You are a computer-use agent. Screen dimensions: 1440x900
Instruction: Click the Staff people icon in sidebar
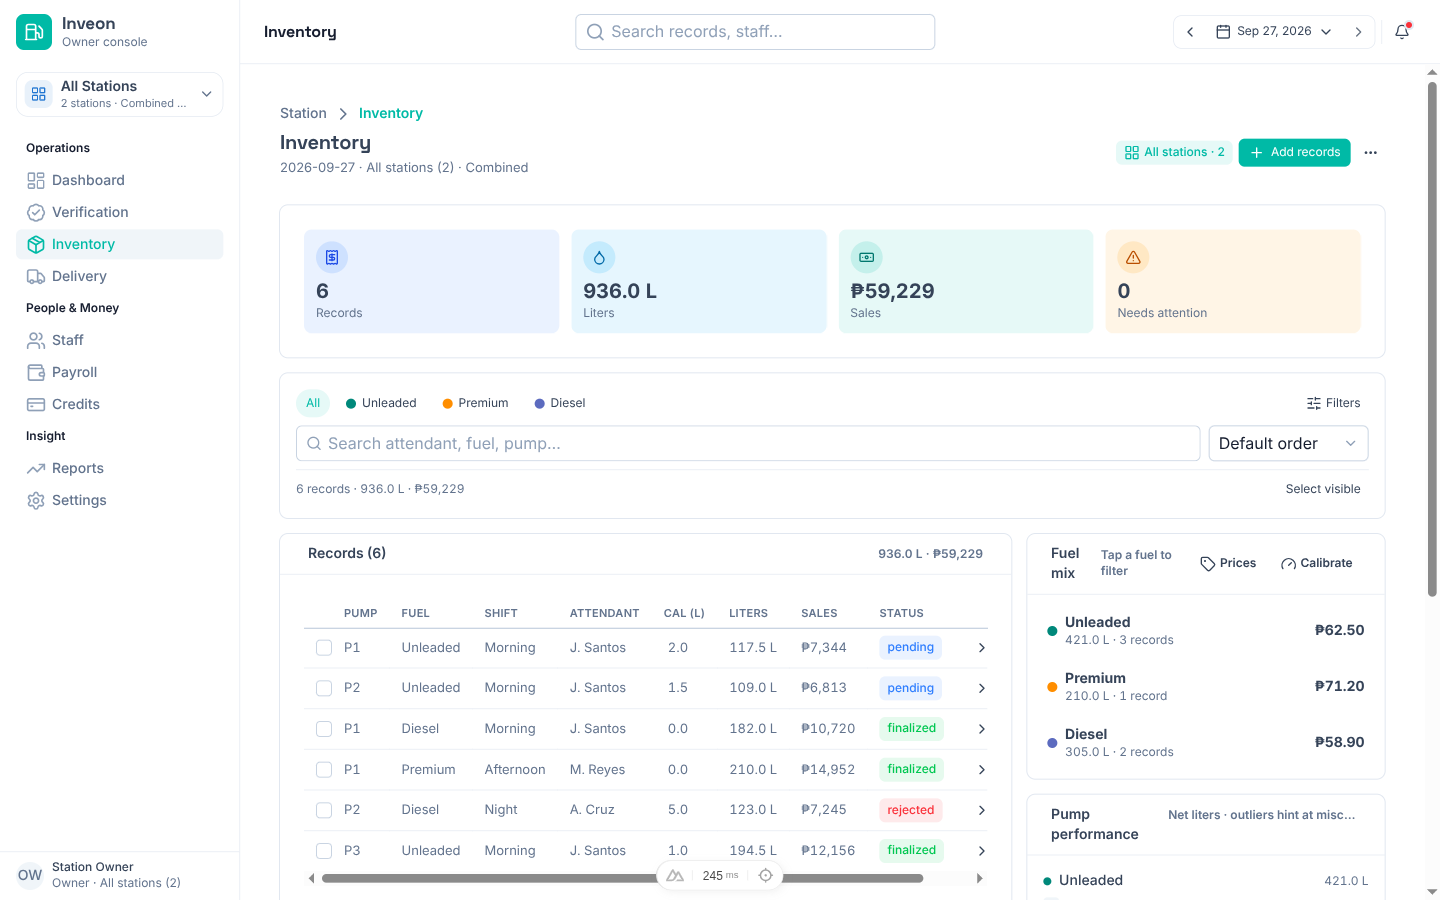pyautogui.click(x=36, y=340)
